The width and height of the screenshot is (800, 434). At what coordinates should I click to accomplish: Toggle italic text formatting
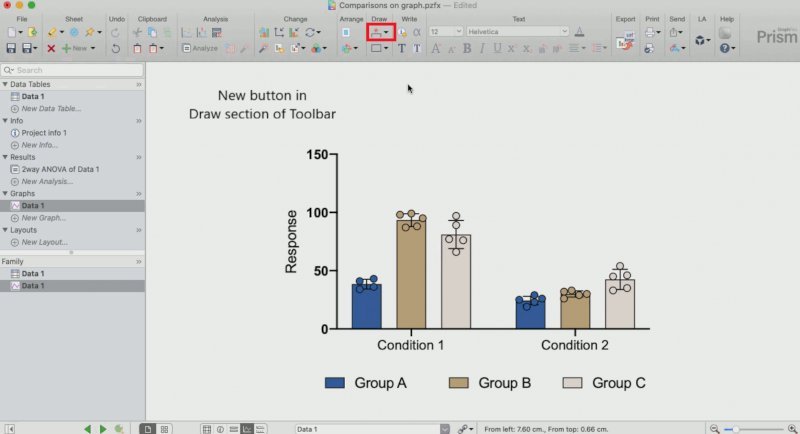point(483,48)
